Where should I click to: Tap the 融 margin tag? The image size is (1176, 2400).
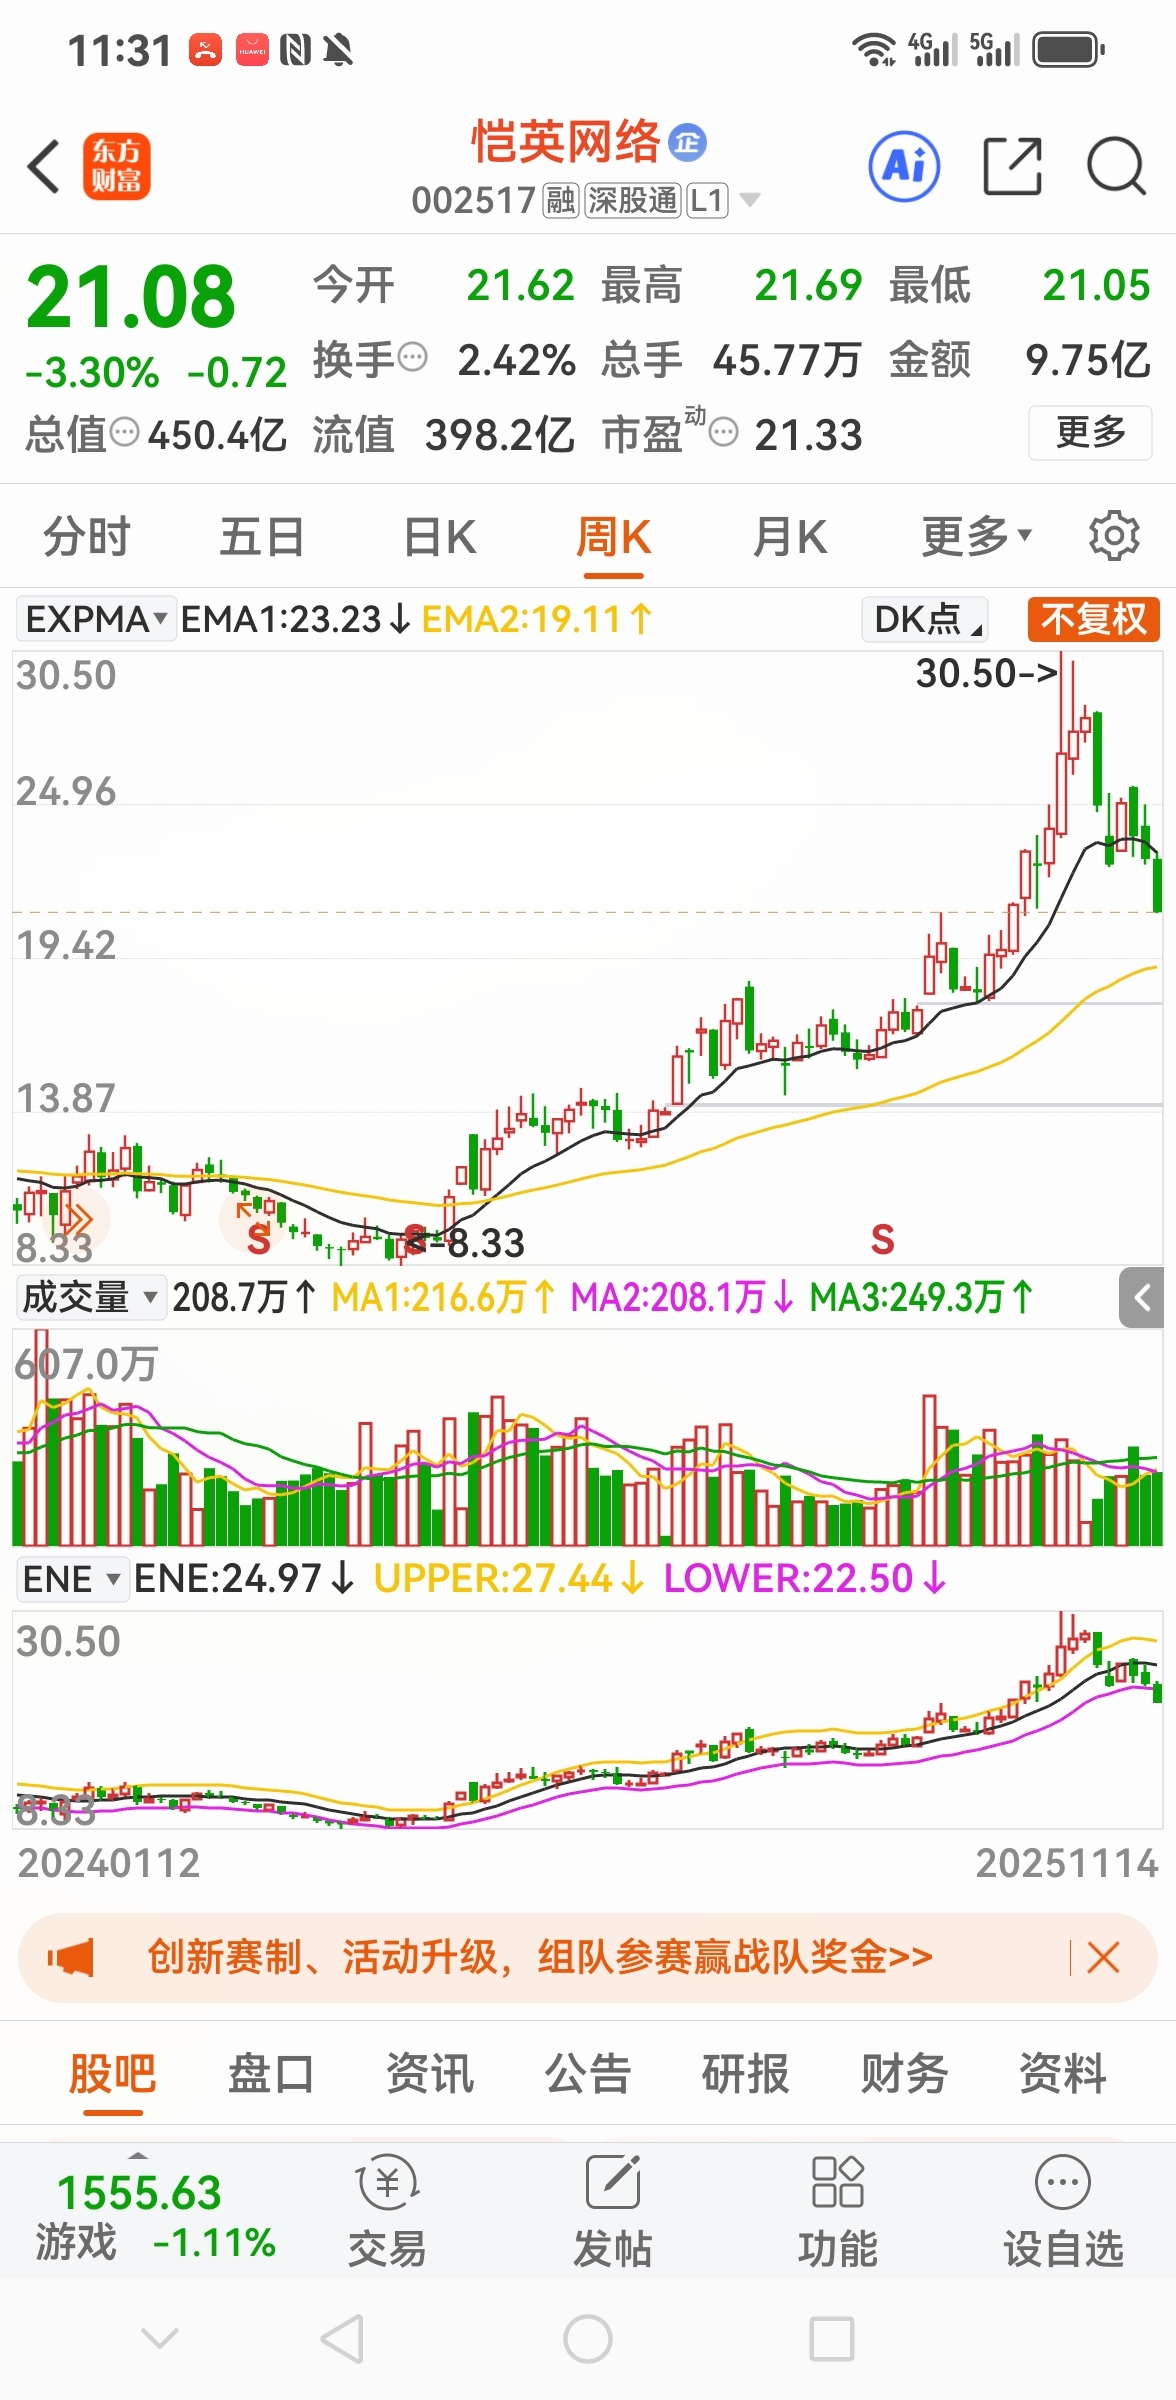click(x=560, y=201)
